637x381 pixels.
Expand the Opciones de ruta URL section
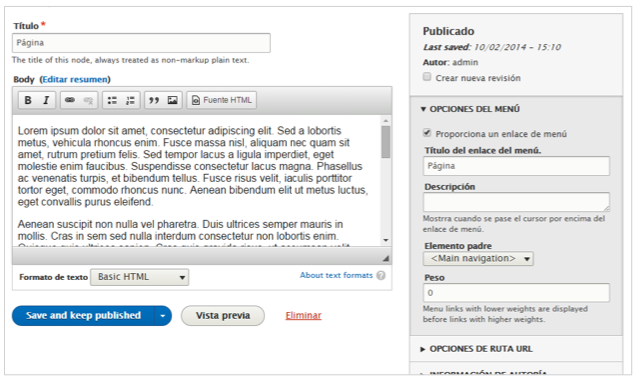477,349
